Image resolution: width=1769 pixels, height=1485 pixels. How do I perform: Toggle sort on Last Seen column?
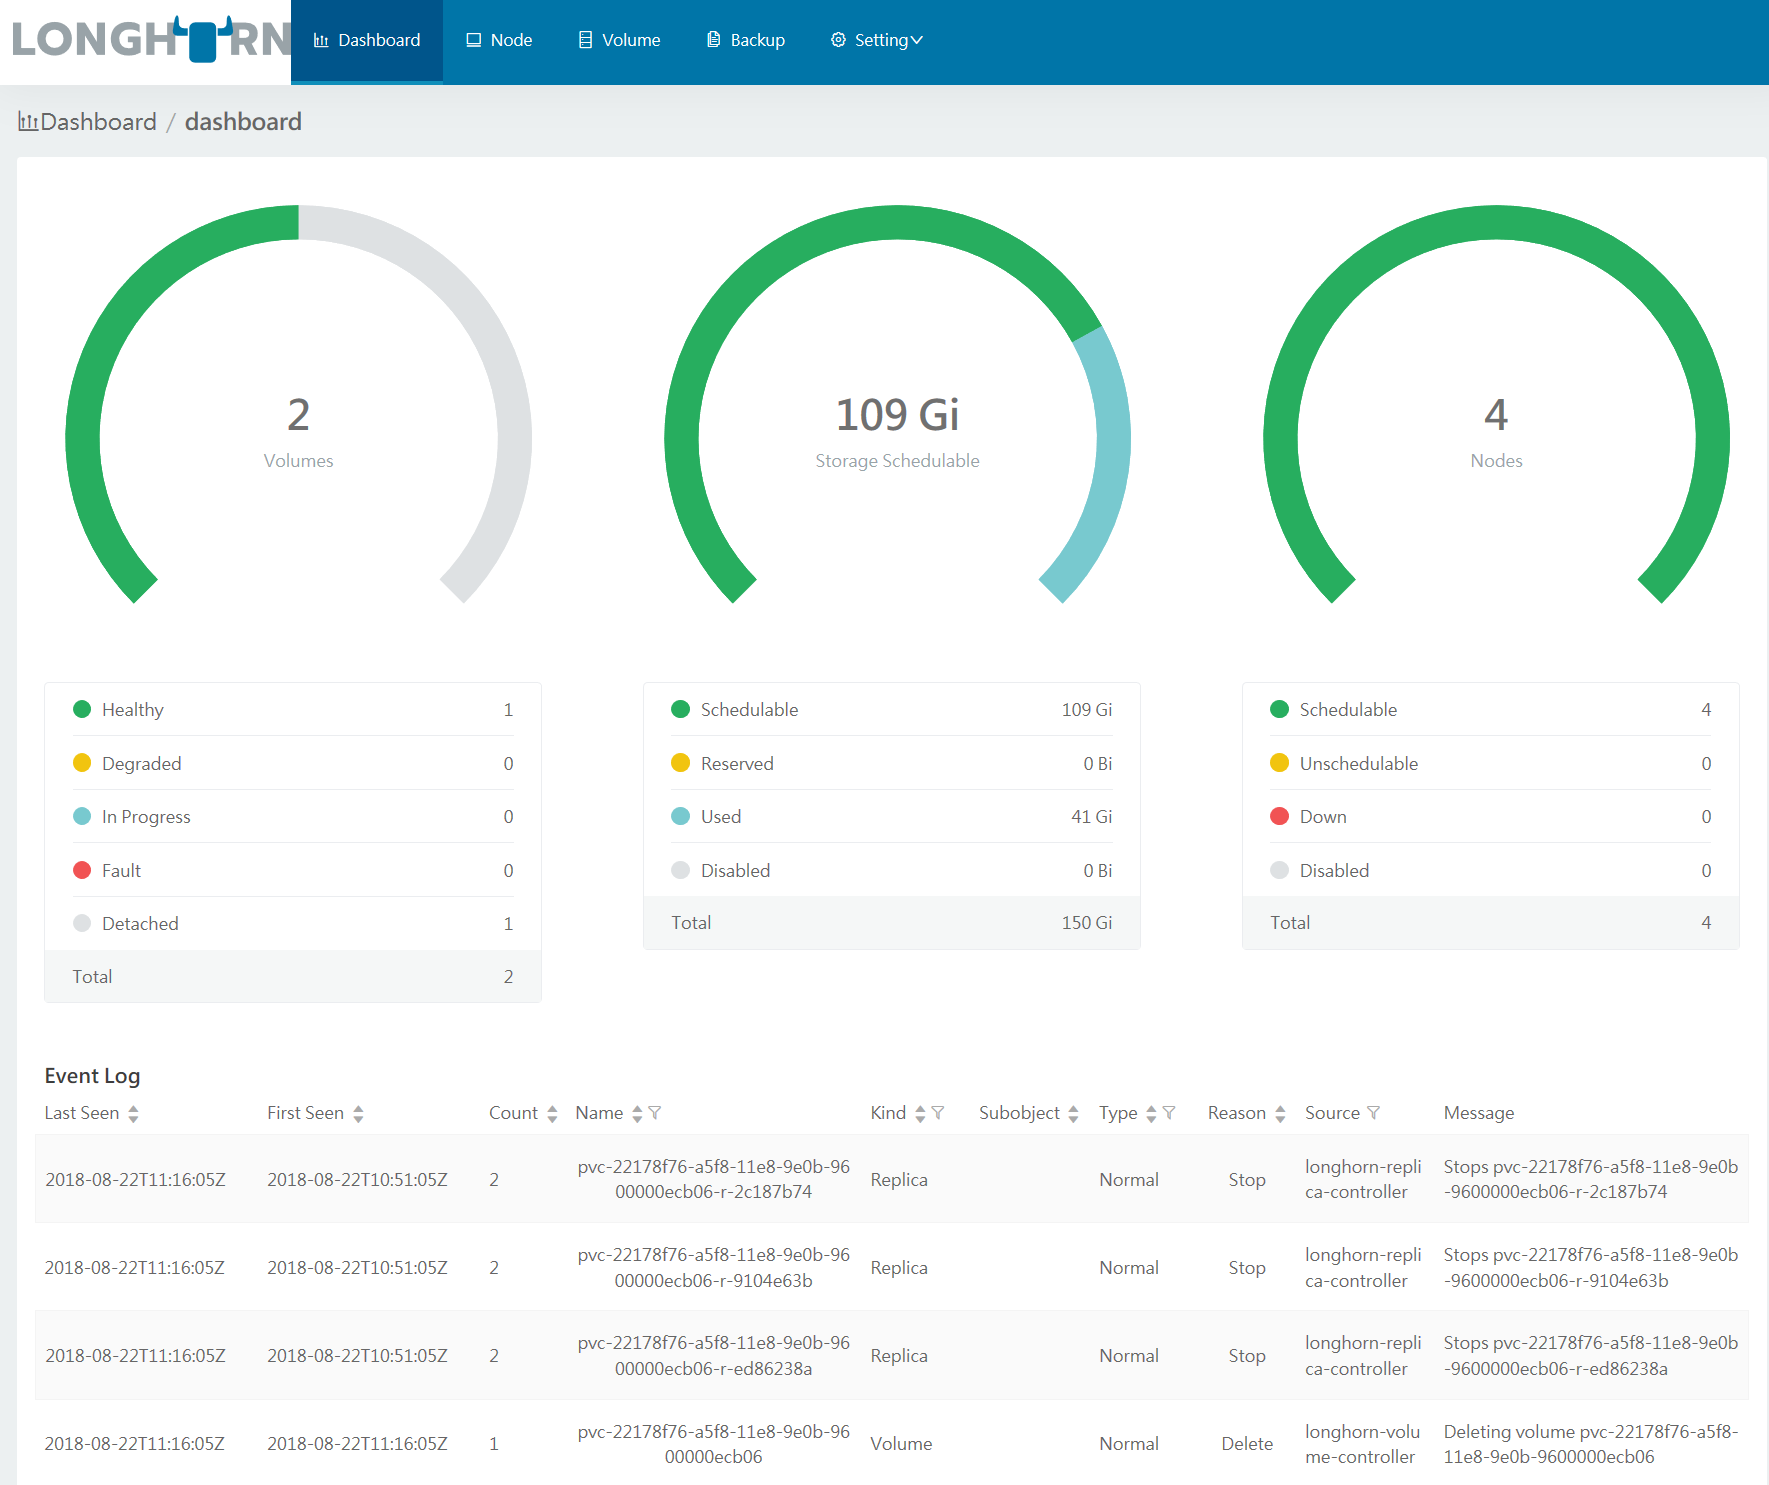133,1113
